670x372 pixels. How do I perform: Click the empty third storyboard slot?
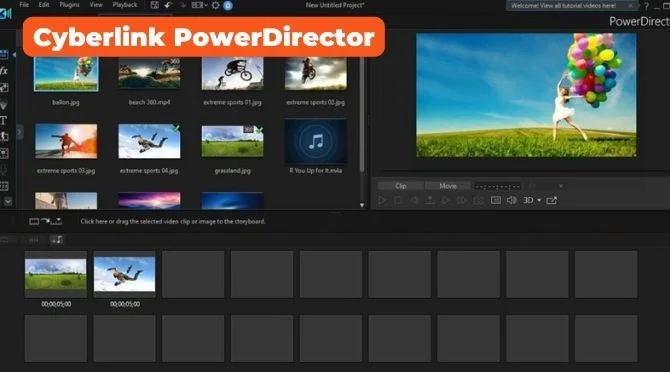[x=193, y=274]
